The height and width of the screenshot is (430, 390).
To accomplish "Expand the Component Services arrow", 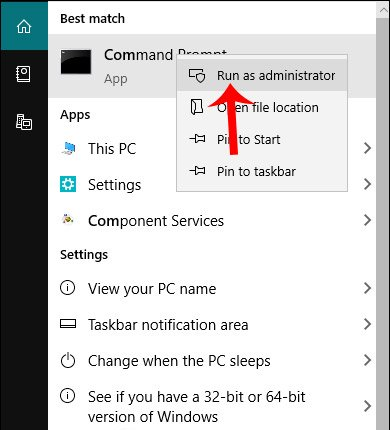I will pyautogui.click(x=367, y=220).
